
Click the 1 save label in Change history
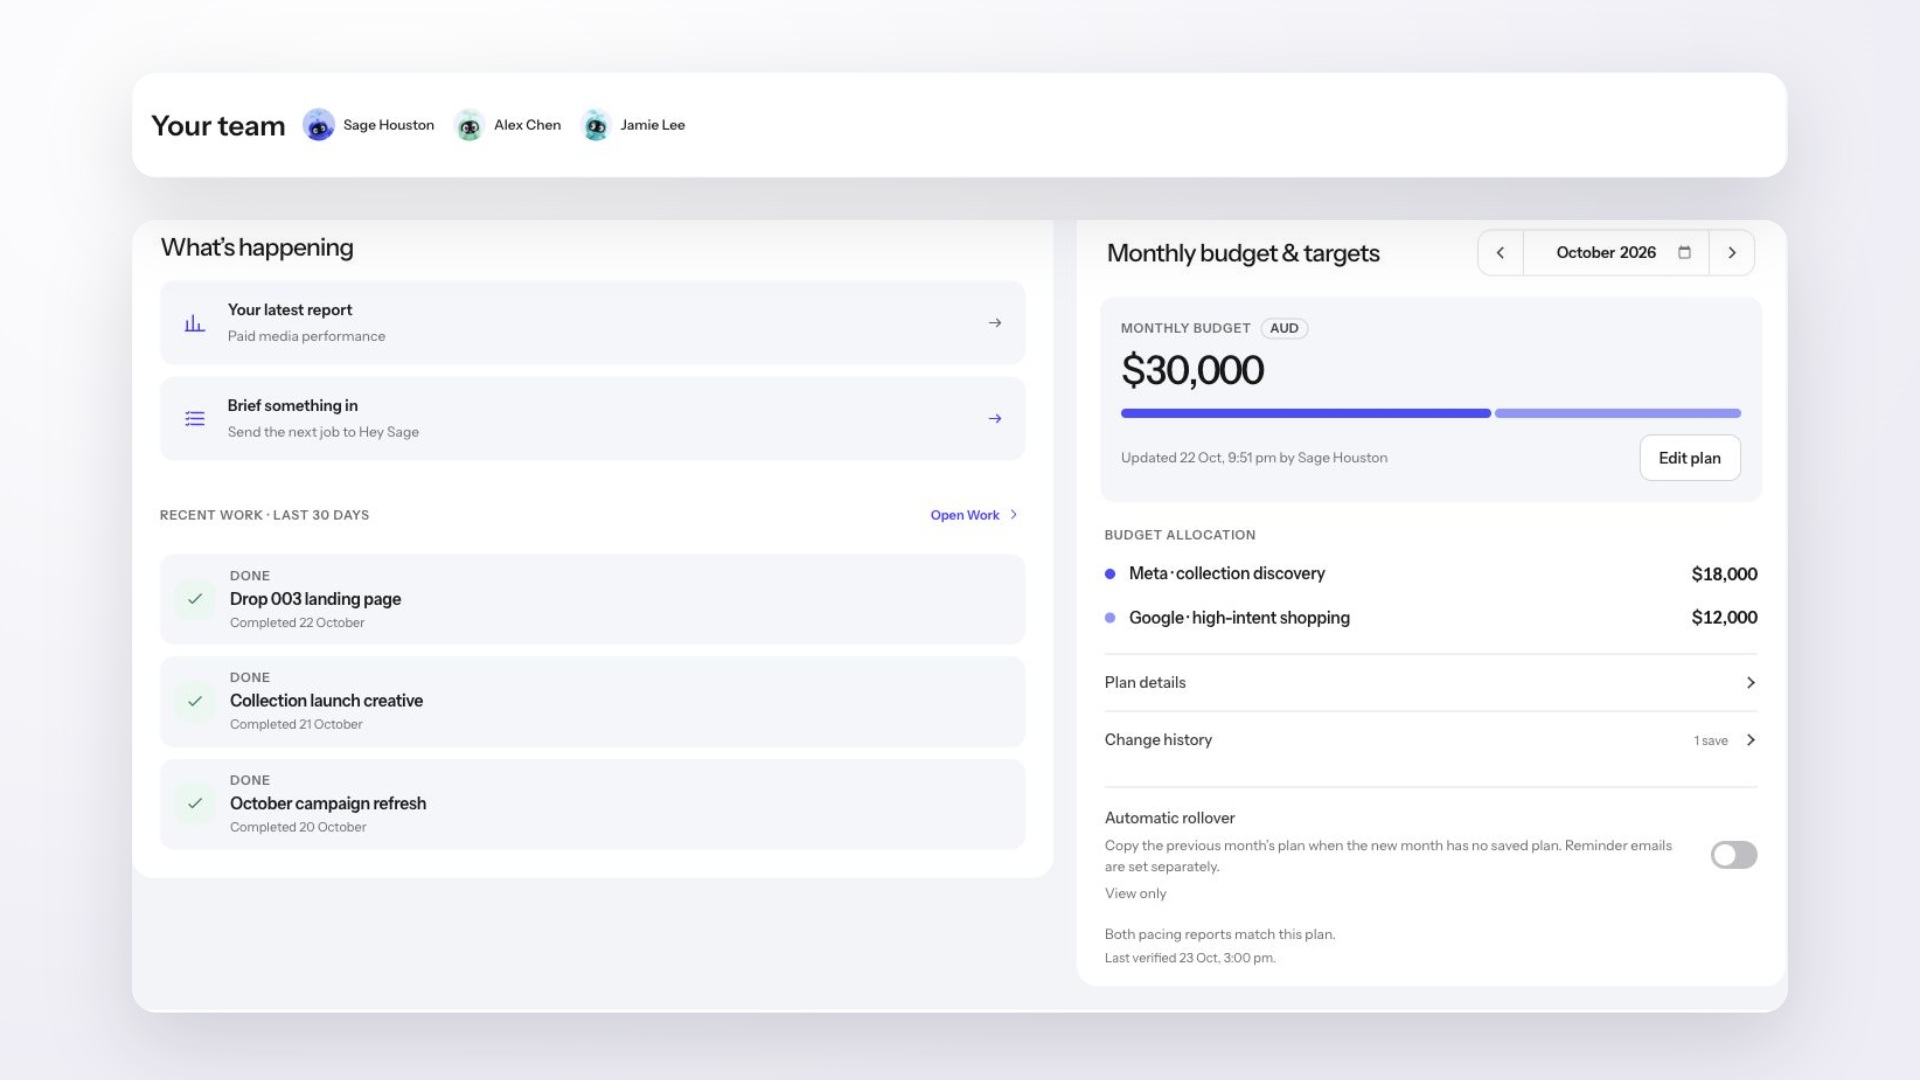coord(1710,741)
